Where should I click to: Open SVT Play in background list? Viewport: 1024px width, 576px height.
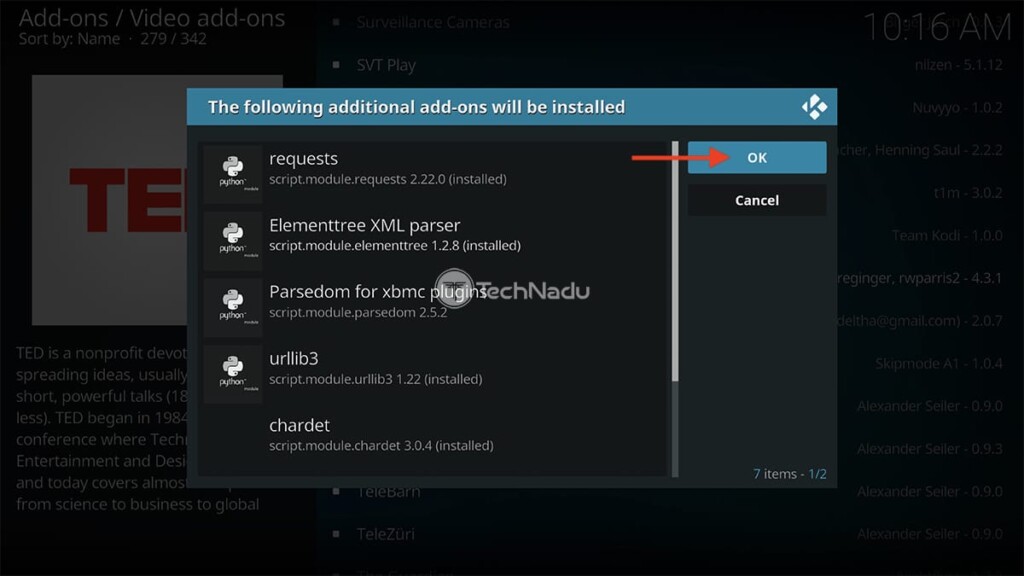coord(386,65)
